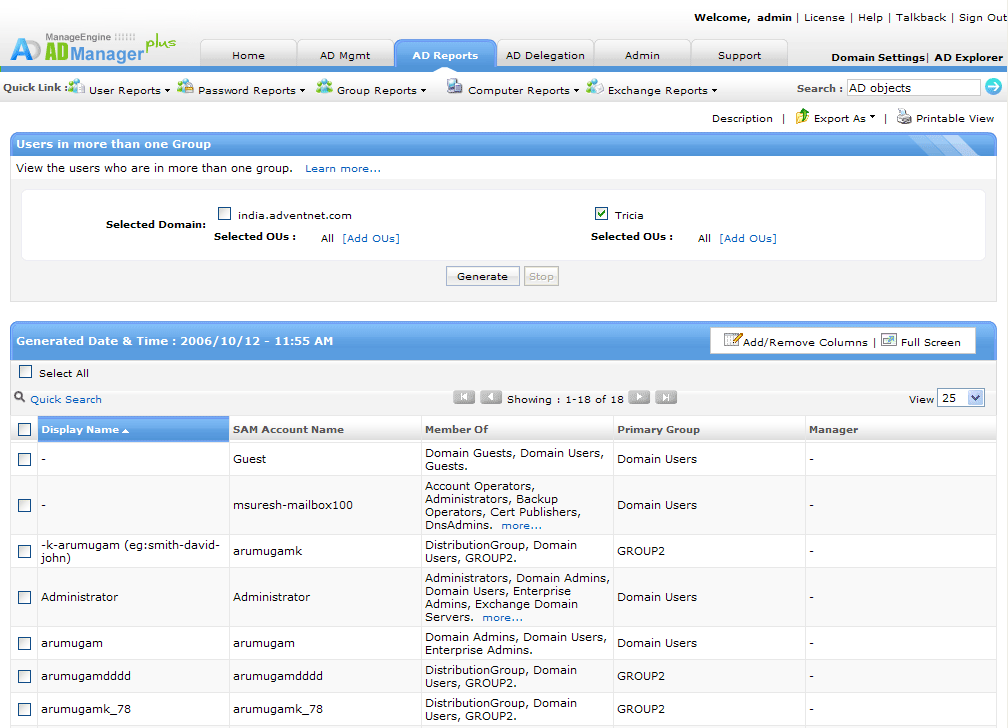Click the Password Reports icon

pyautogui.click(x=185, y=86)
